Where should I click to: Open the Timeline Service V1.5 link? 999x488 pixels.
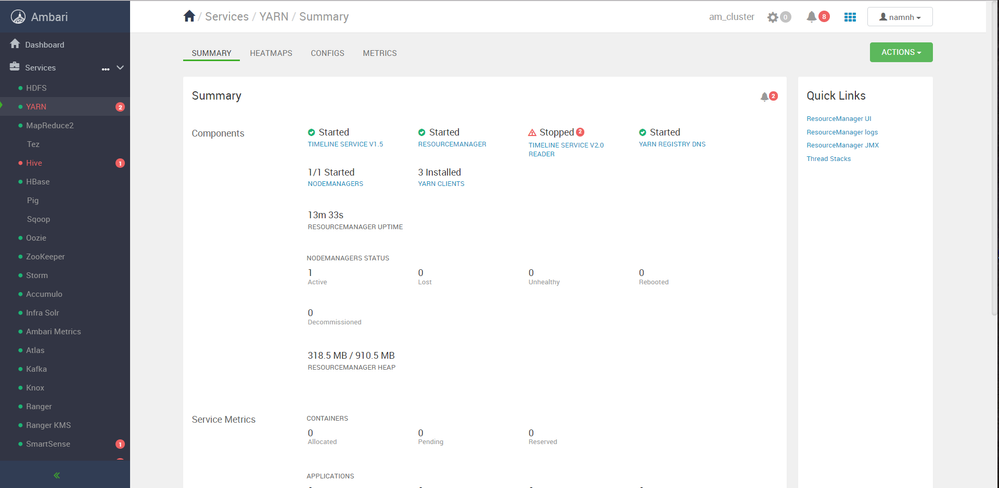click(x=345, y=145)
